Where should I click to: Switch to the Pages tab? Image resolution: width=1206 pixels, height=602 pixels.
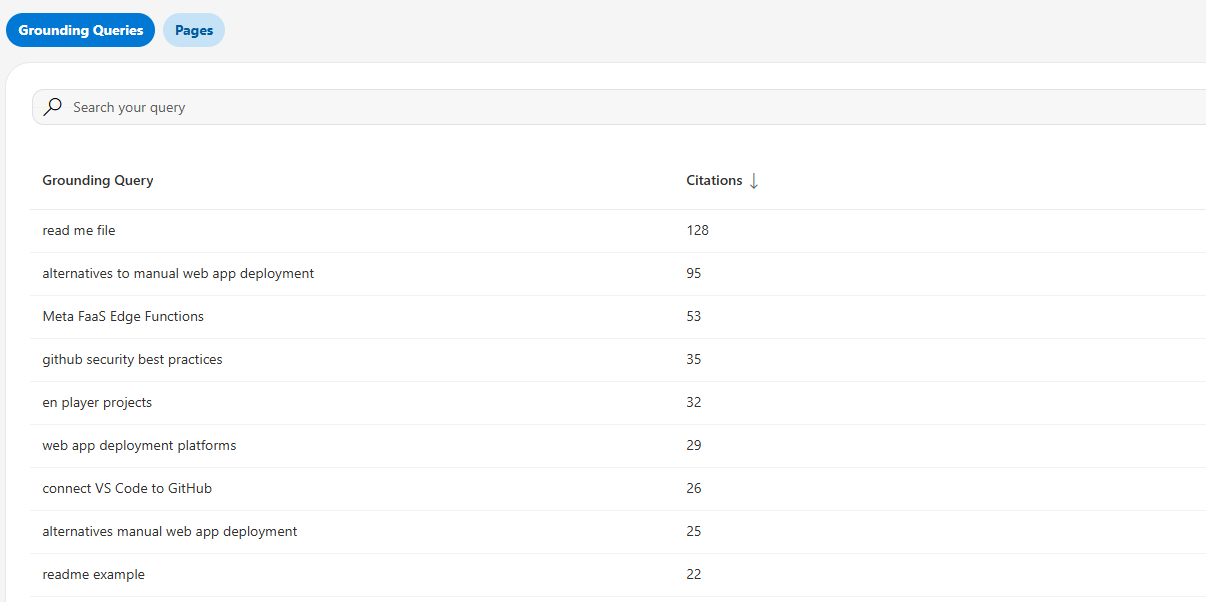(193, 30)
